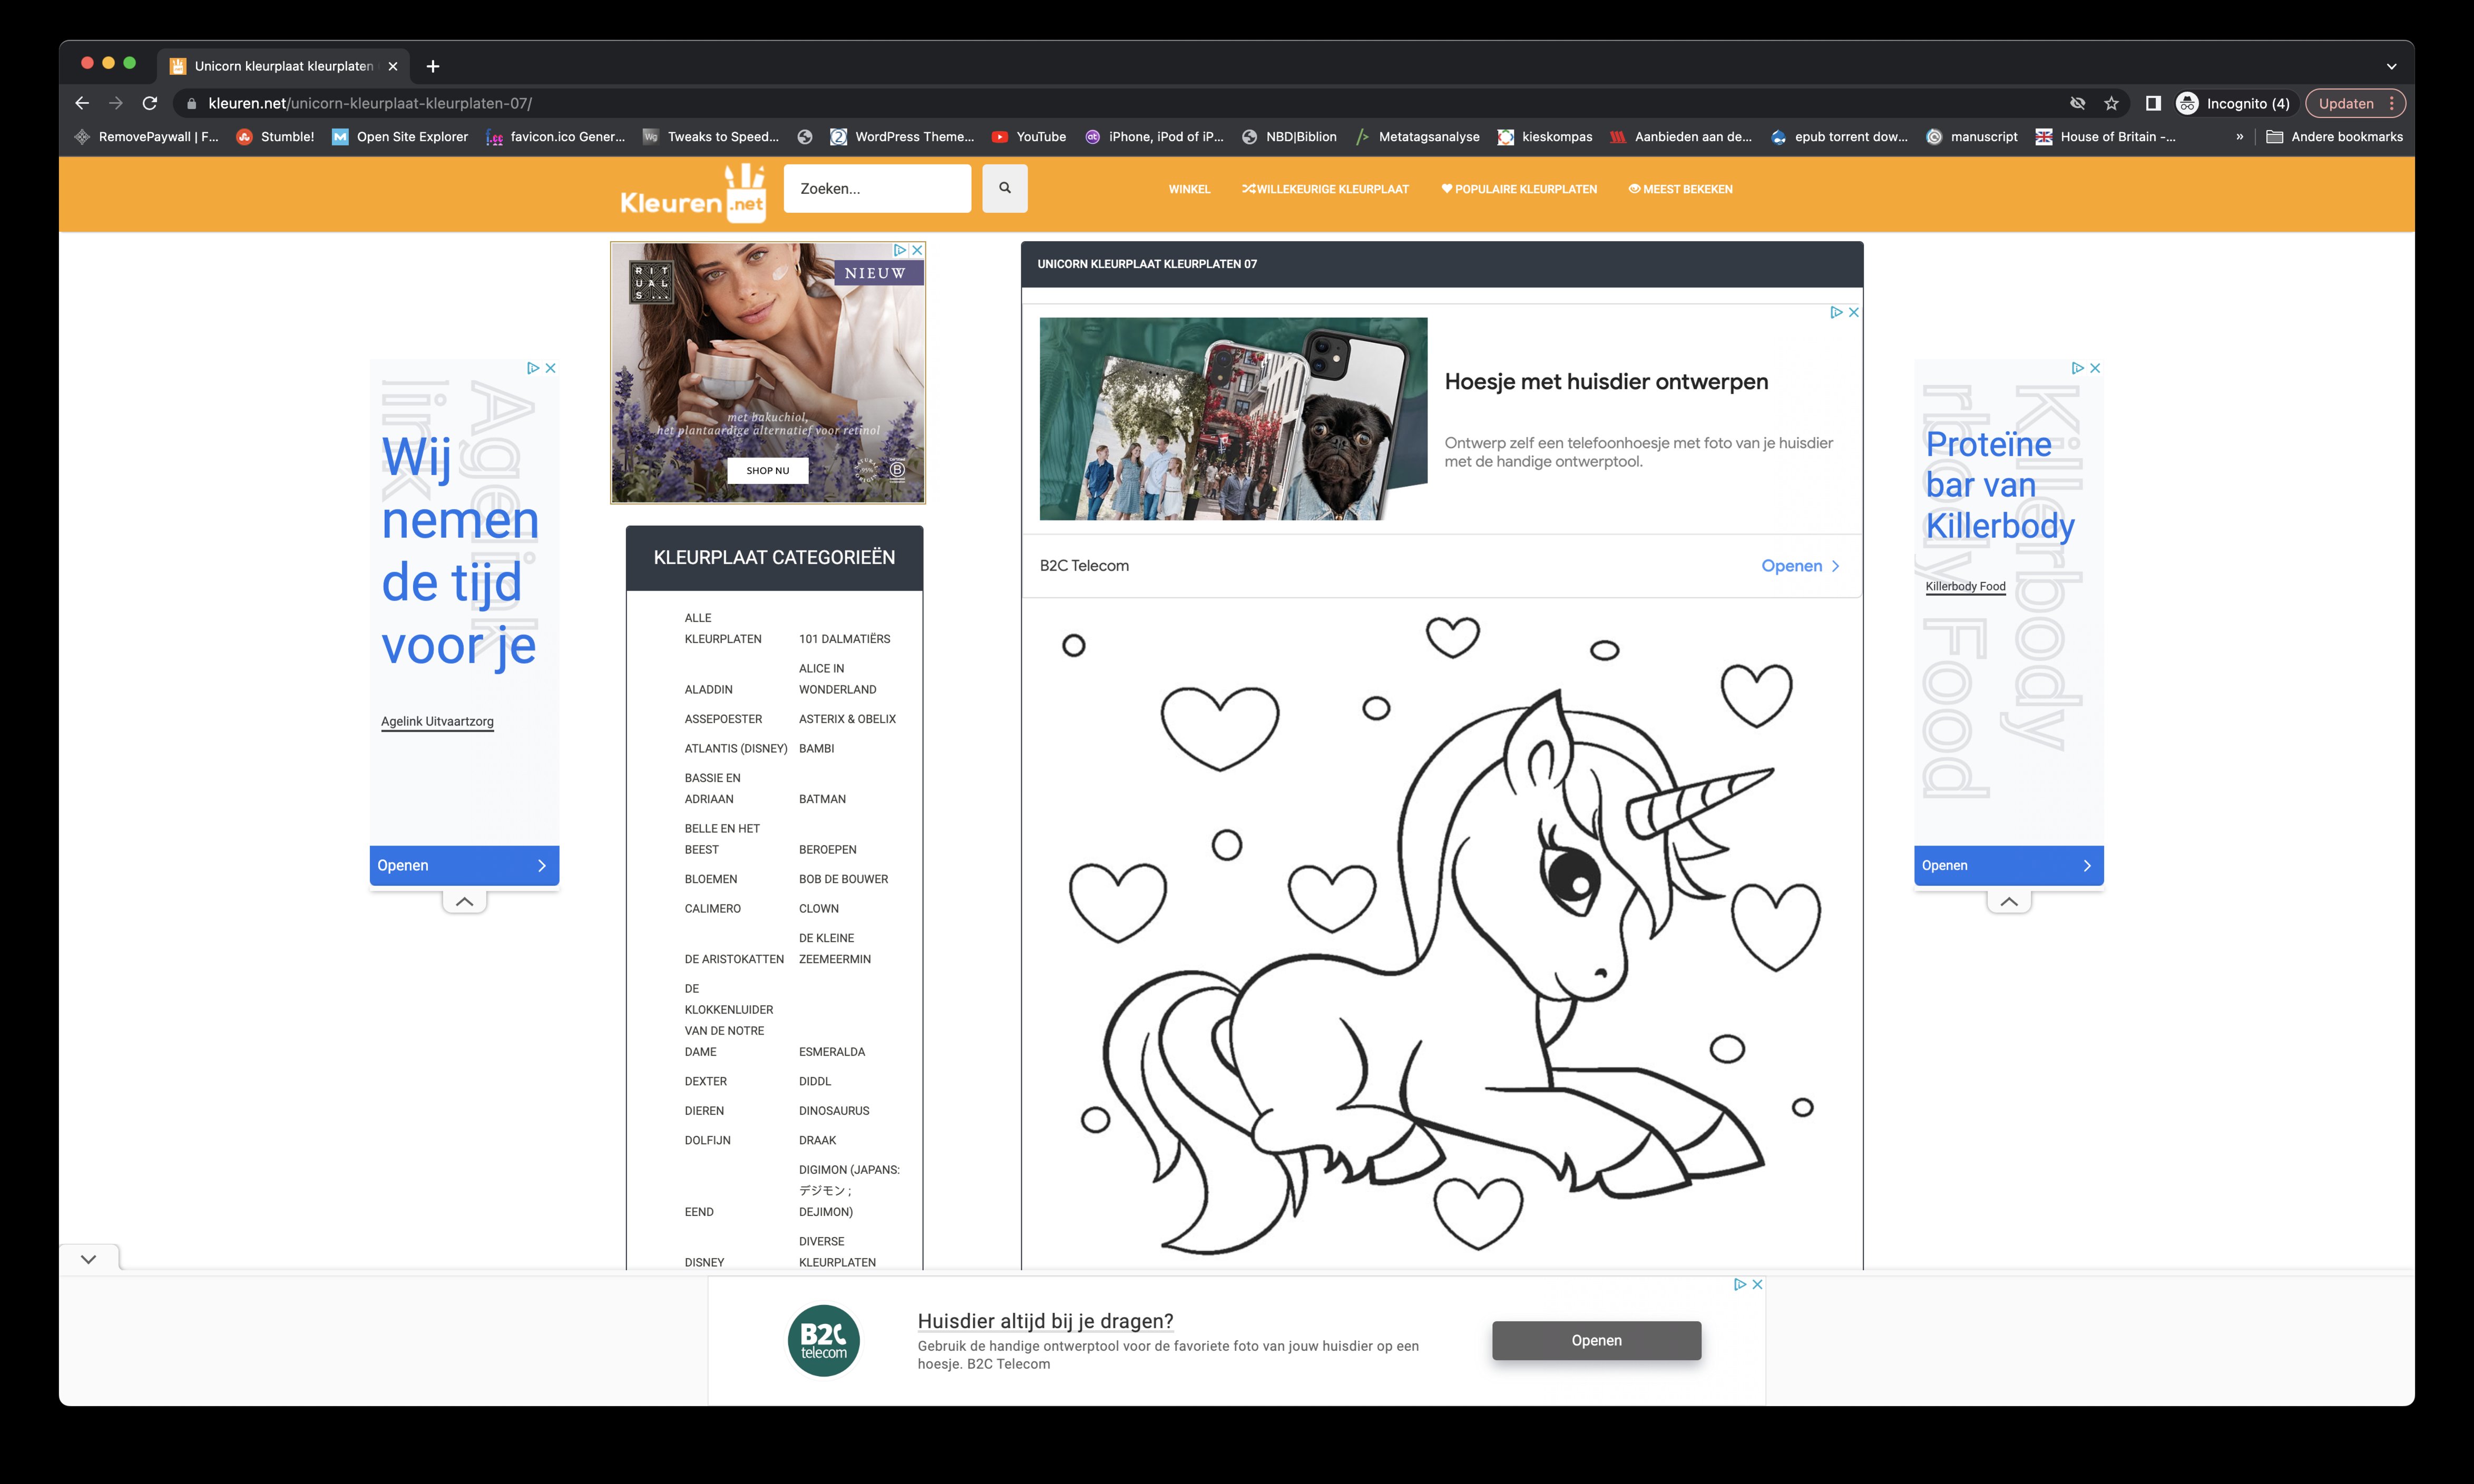Screen dimensions: 2474x1484
Task: Click the site lock icon in address bar
Action: click(x=192, y=103)
